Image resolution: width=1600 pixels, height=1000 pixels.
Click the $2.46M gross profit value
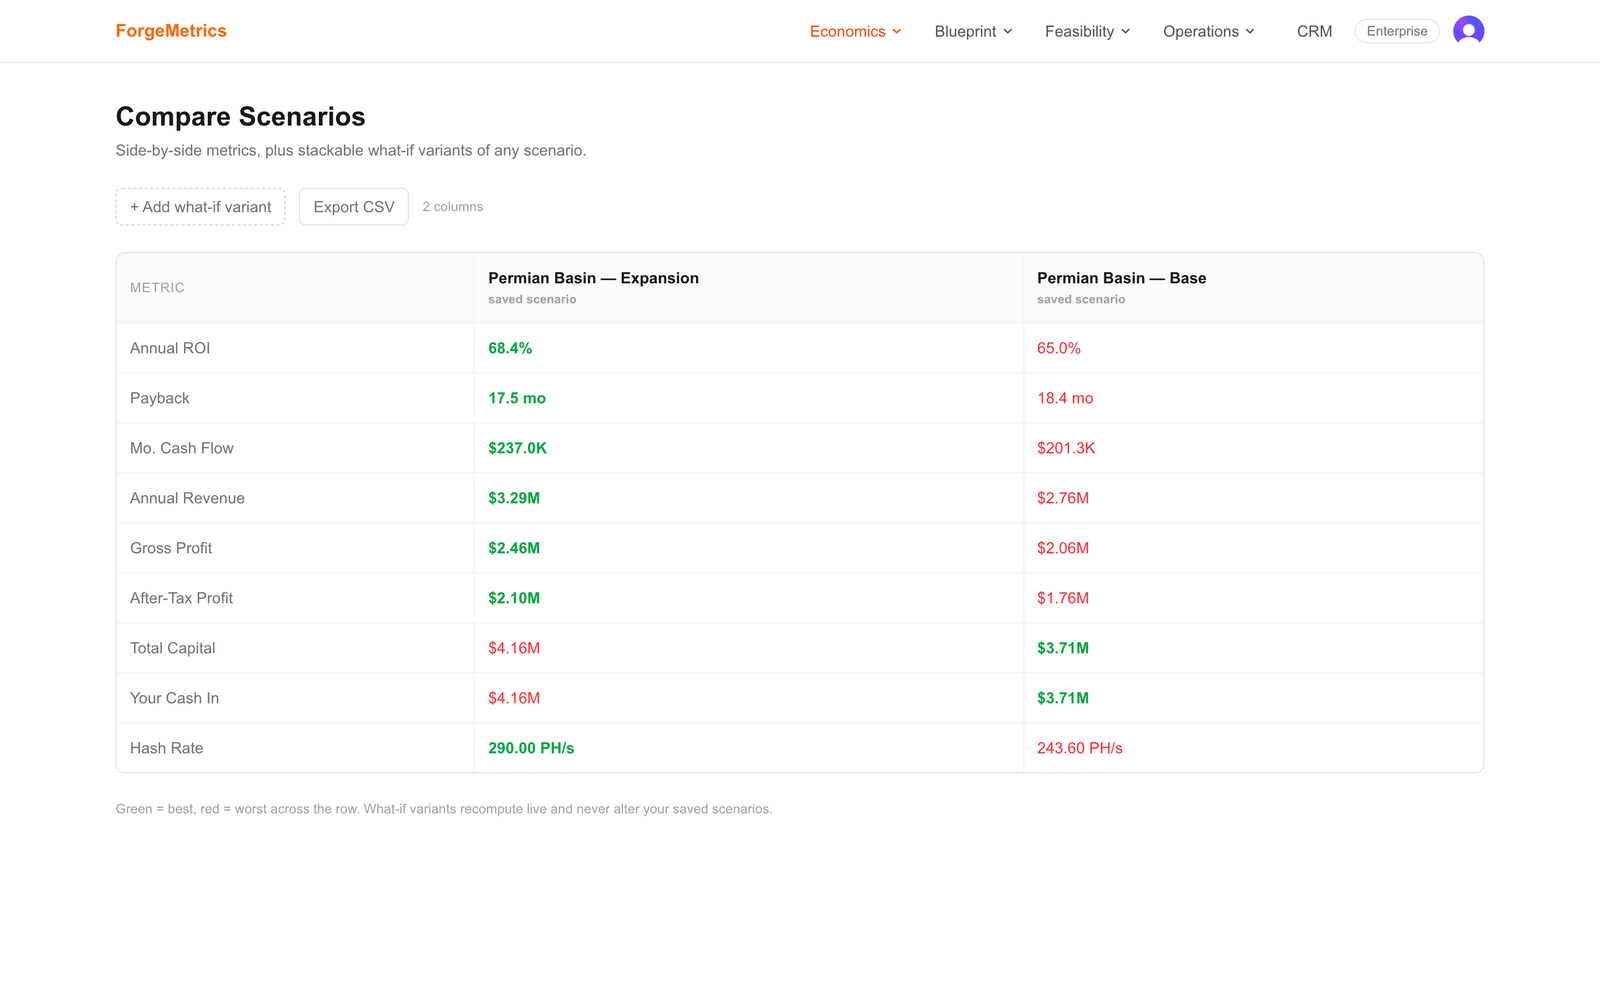pyautogui.click(x=514, y=548)
